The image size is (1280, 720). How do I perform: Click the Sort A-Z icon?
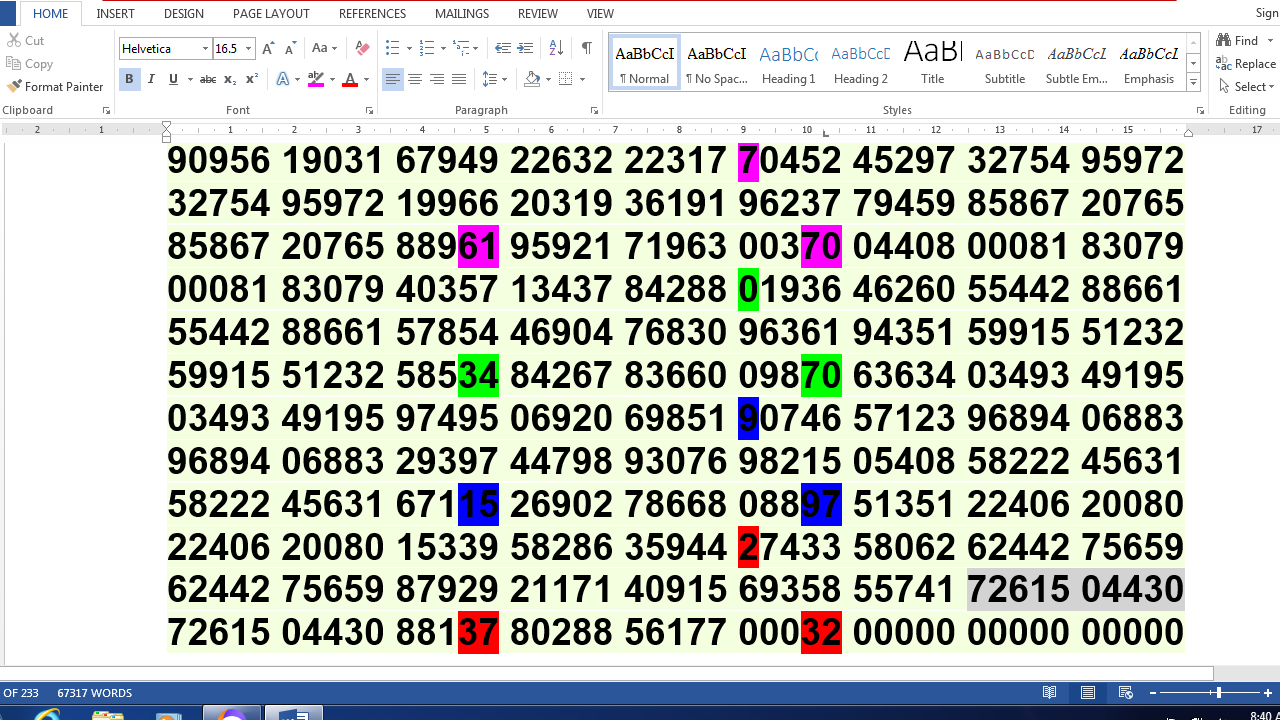point(557,48)
